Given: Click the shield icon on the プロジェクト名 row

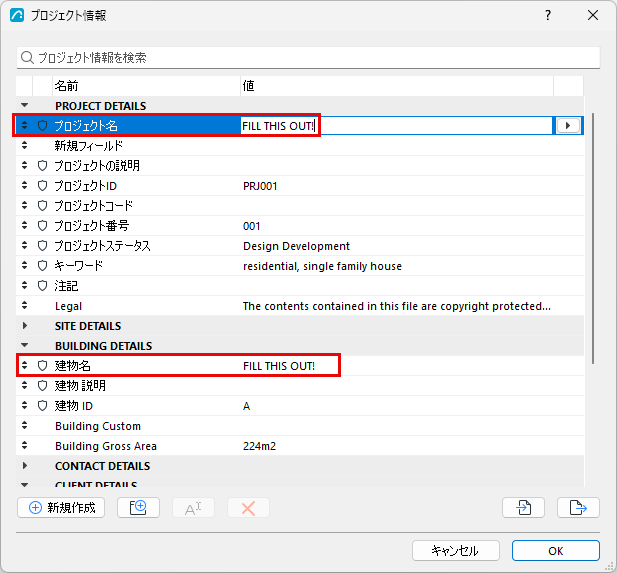Looking at the screenshot, I should click(x=42, y=126).
